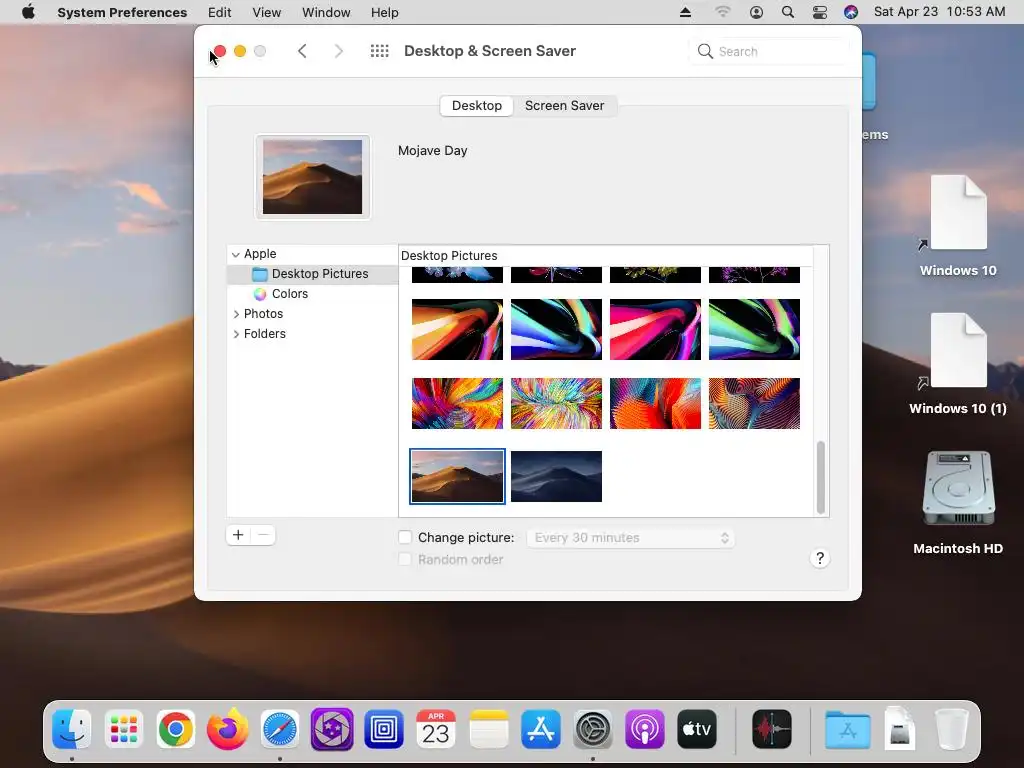Image resolution: width=1024 pixels, height=768 pixels.
Task: Open the Apple TV app in the Dock
Action: (x=697, y=729)
